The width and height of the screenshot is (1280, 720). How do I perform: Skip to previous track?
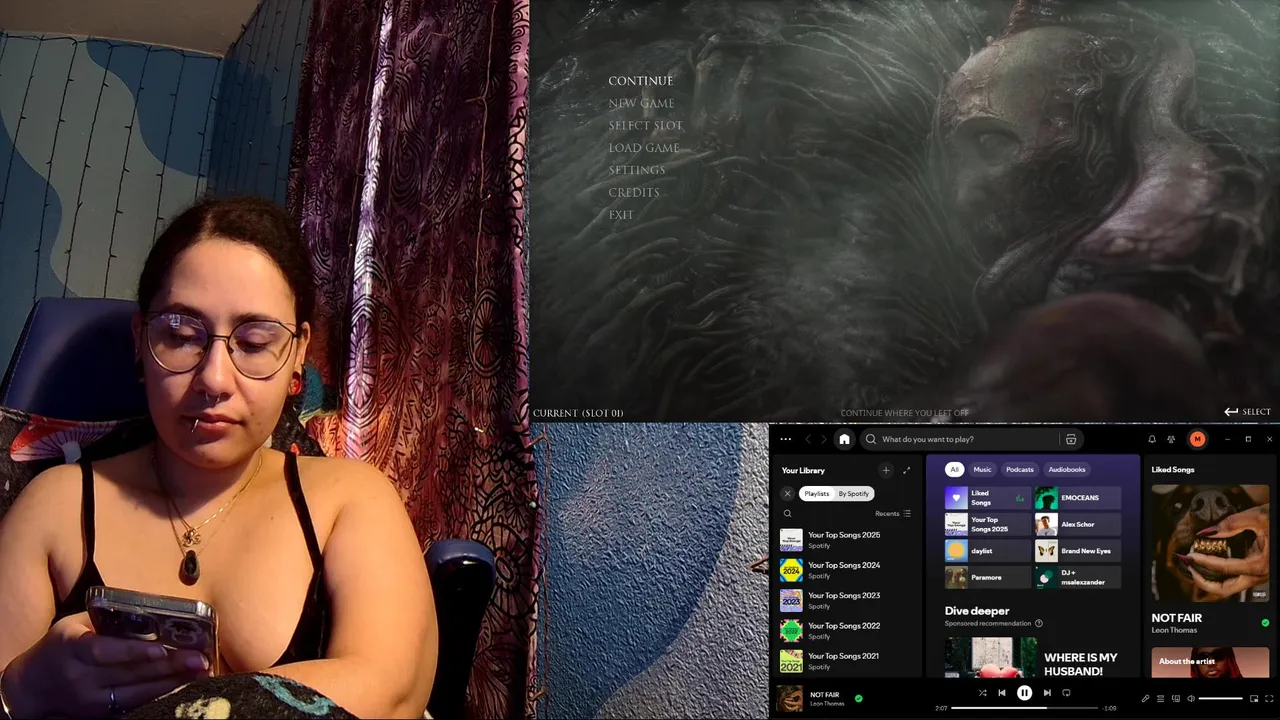pos(1002,692)
